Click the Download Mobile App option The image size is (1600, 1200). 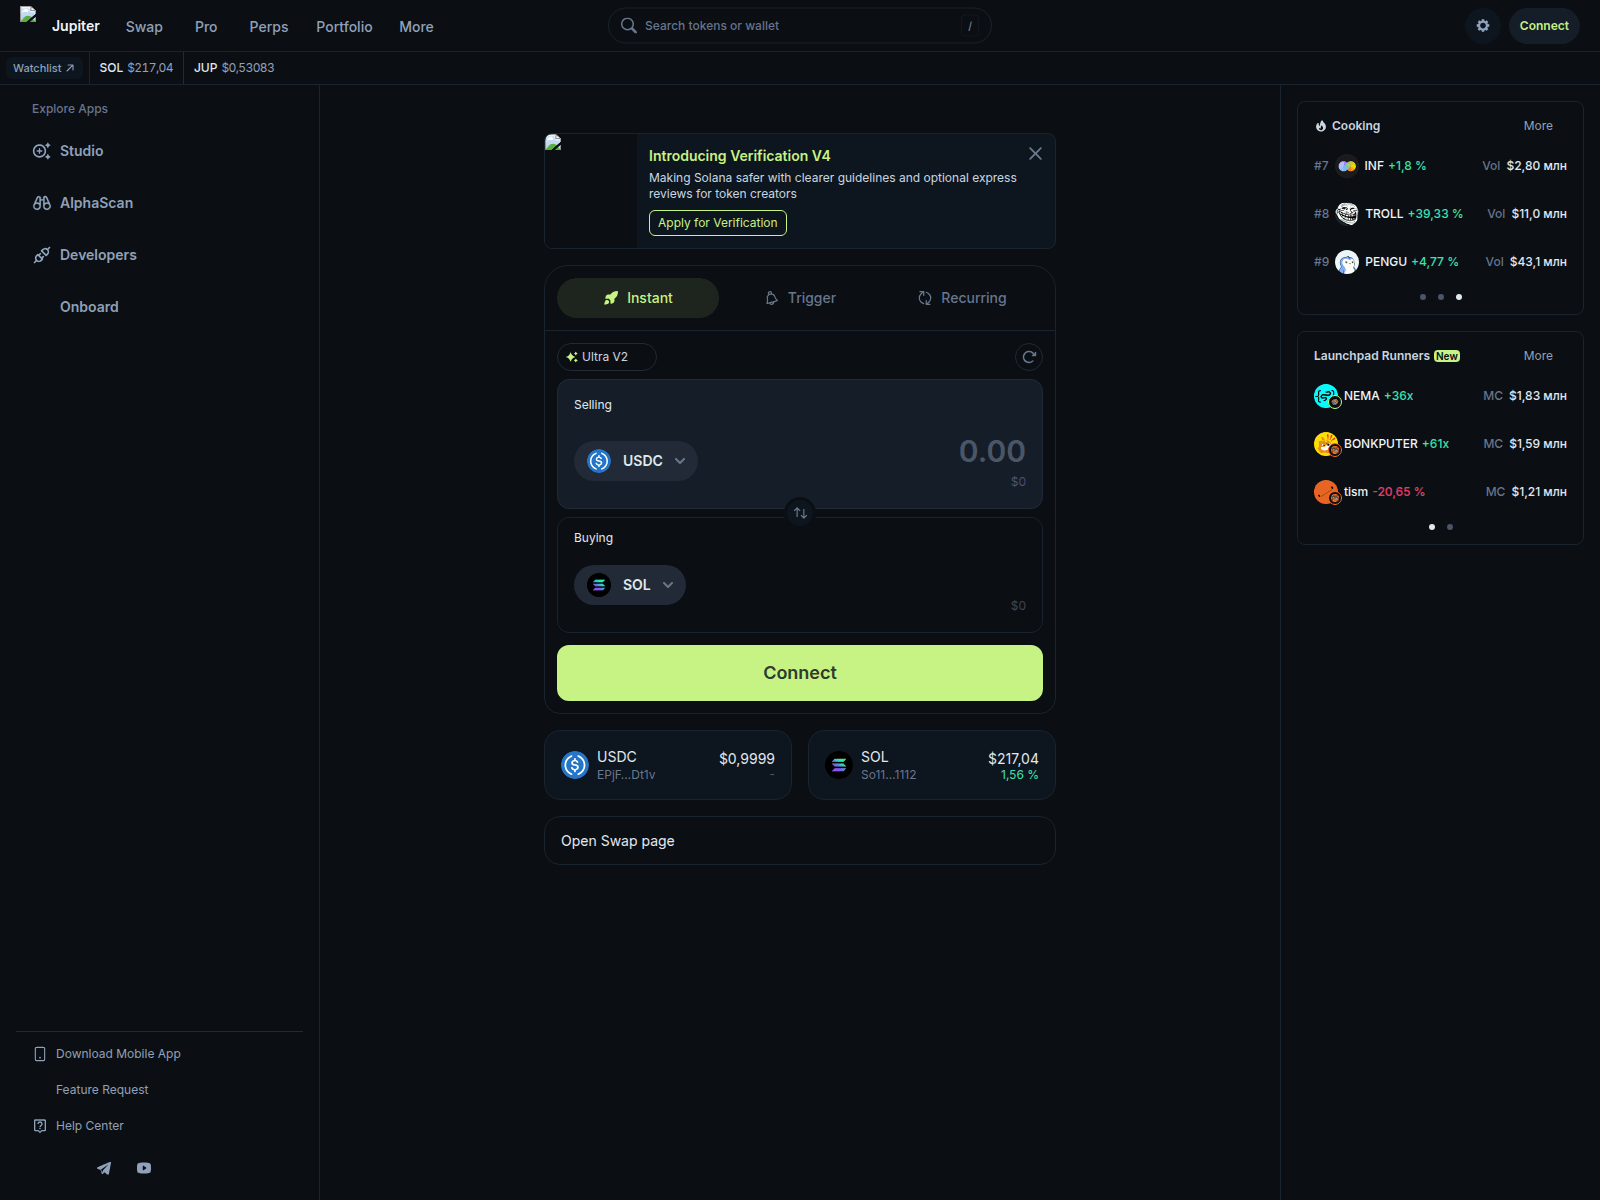(117, 1053)
